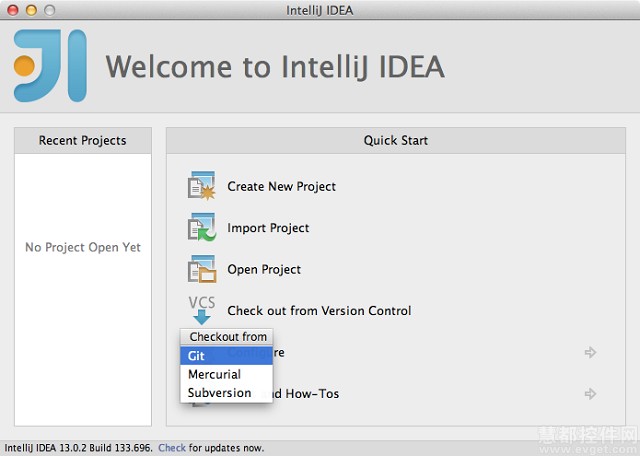Choose Import Project from Quick Start

pyautogui.click(x=268, y=228)
